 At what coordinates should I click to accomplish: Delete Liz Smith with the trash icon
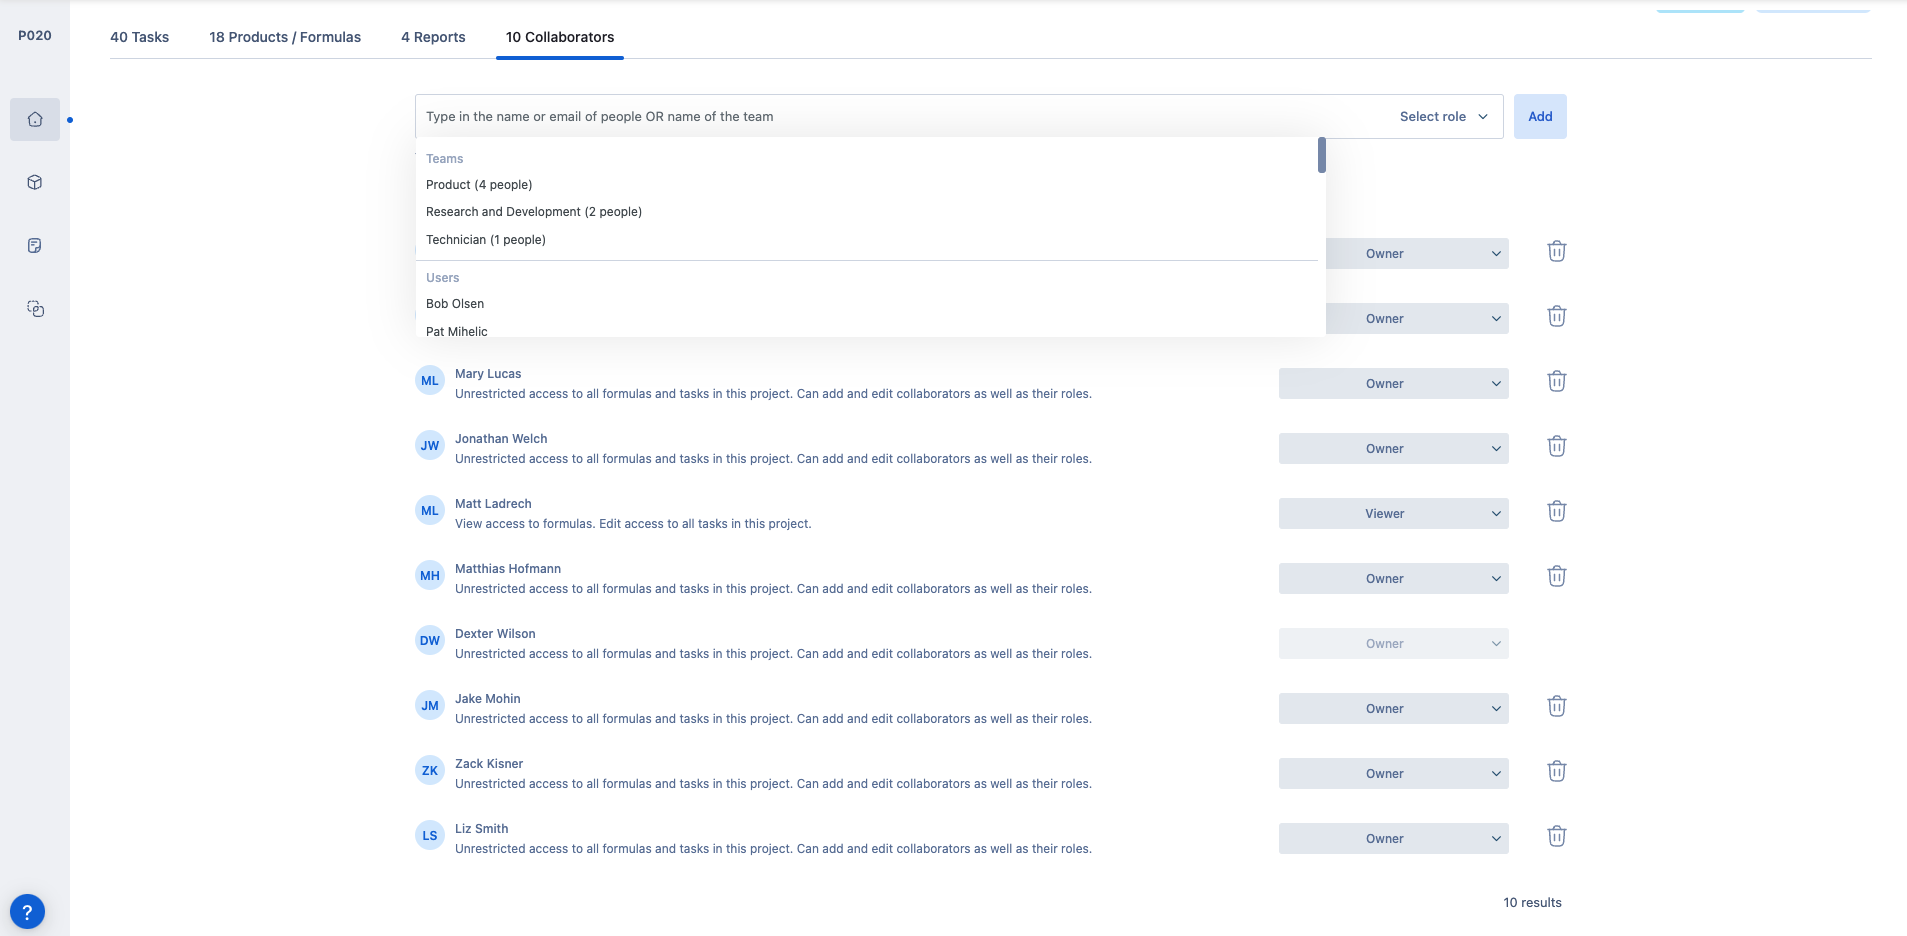[x=1556, y=836]
